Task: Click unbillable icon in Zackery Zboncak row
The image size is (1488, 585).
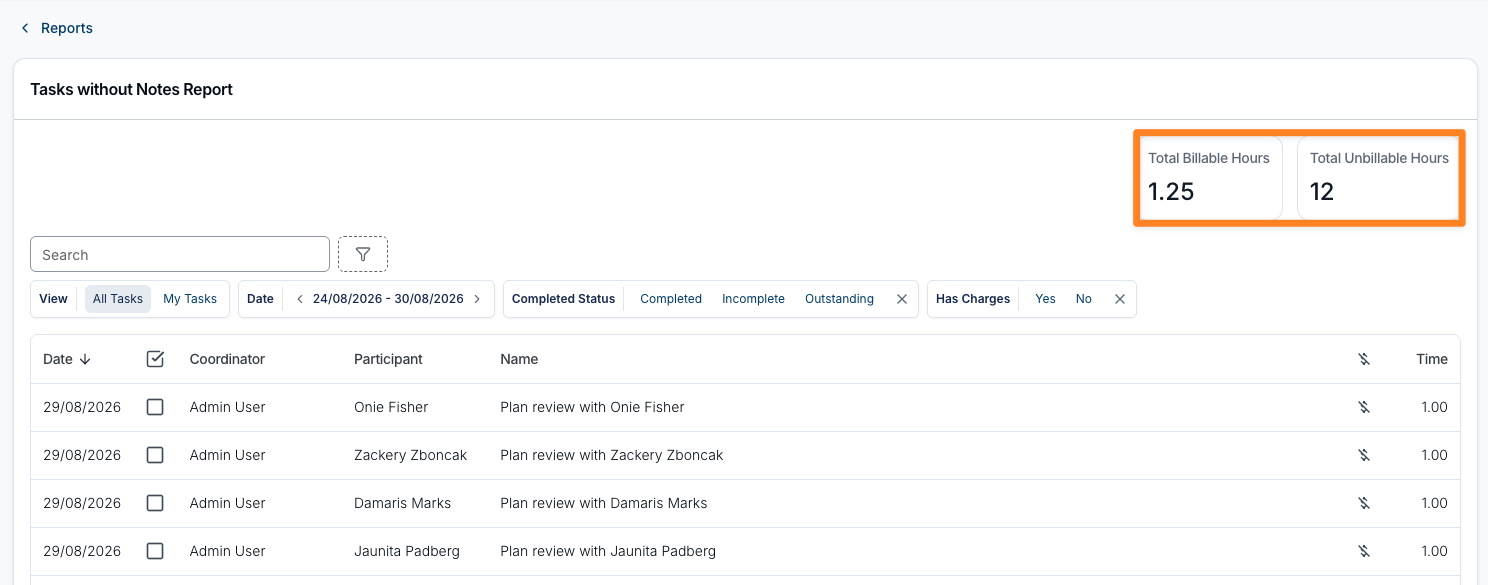Action: pos(1363,455)
